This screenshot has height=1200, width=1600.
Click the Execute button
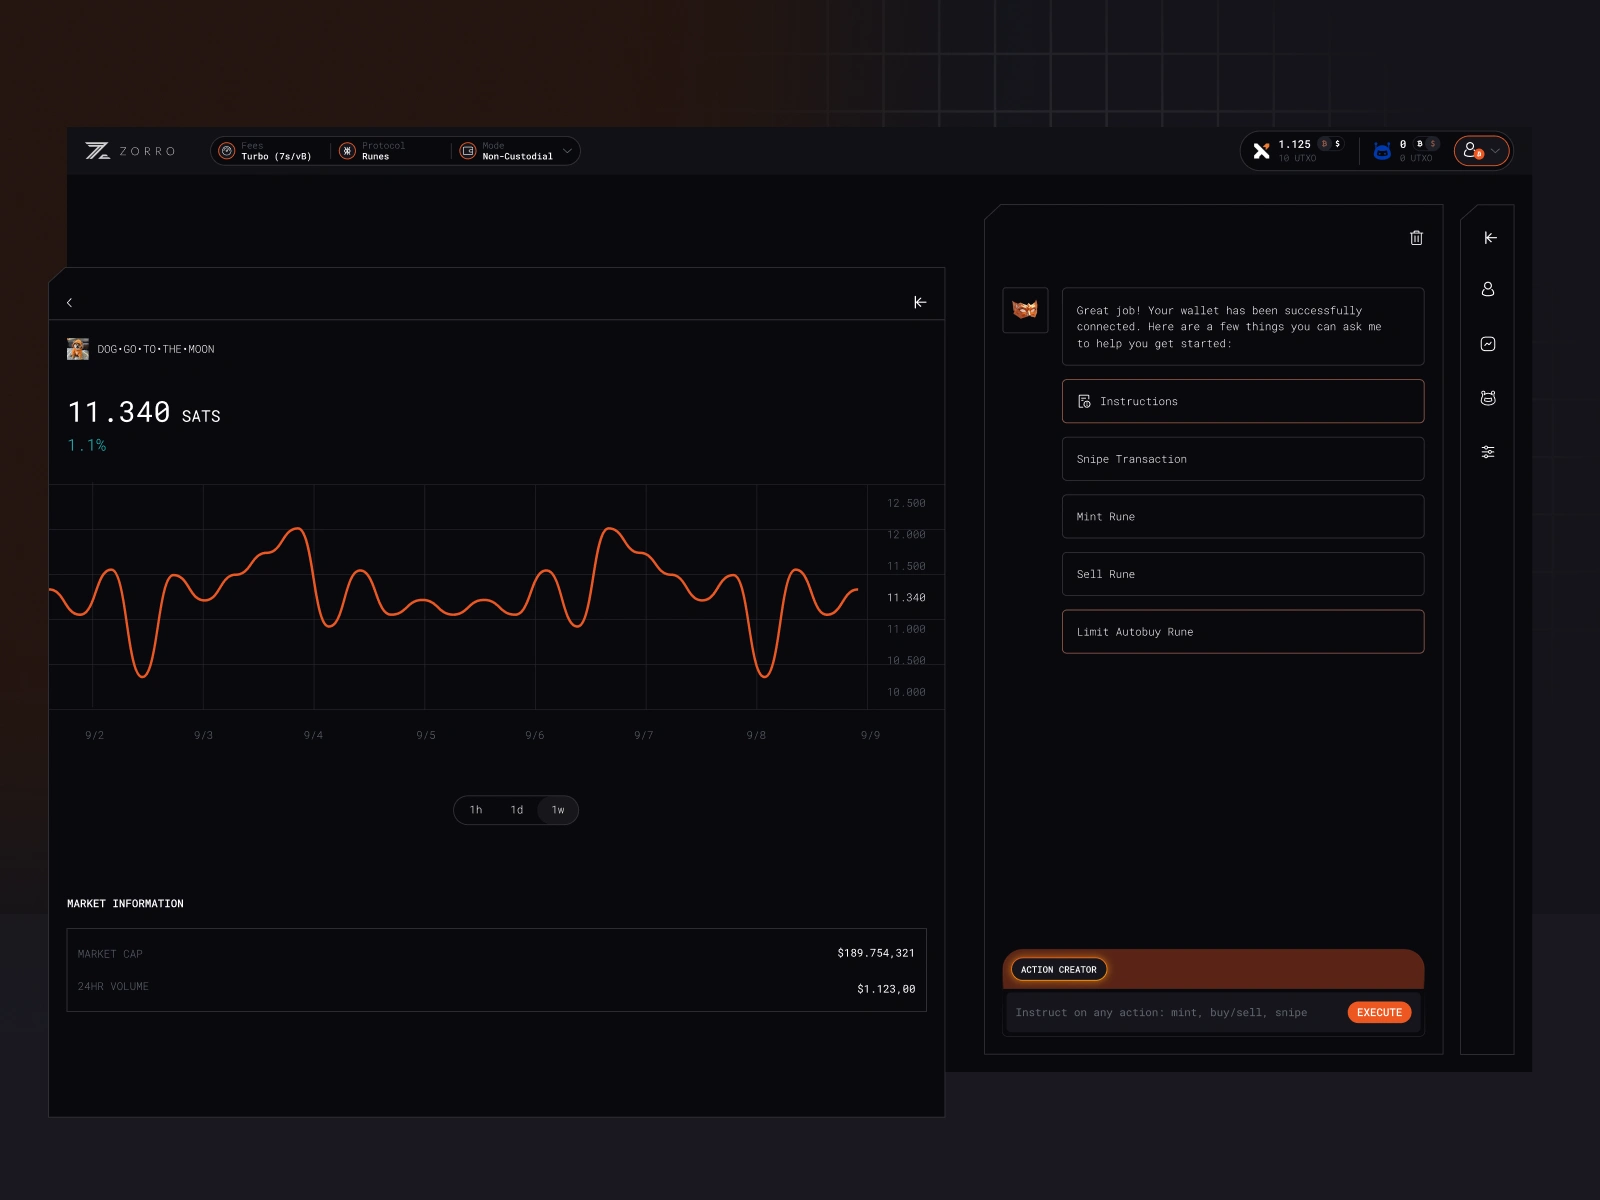tap(1379, 1013)
